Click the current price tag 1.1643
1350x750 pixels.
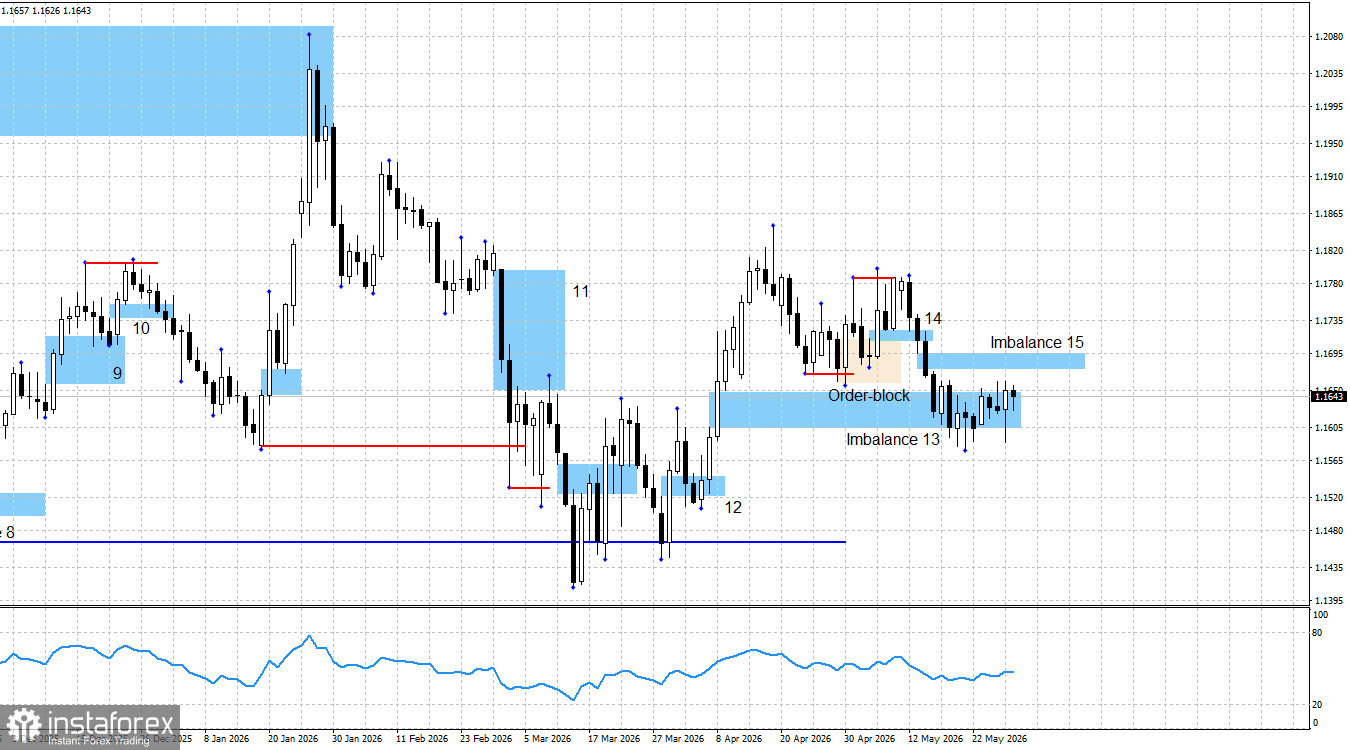point(1328,397)
